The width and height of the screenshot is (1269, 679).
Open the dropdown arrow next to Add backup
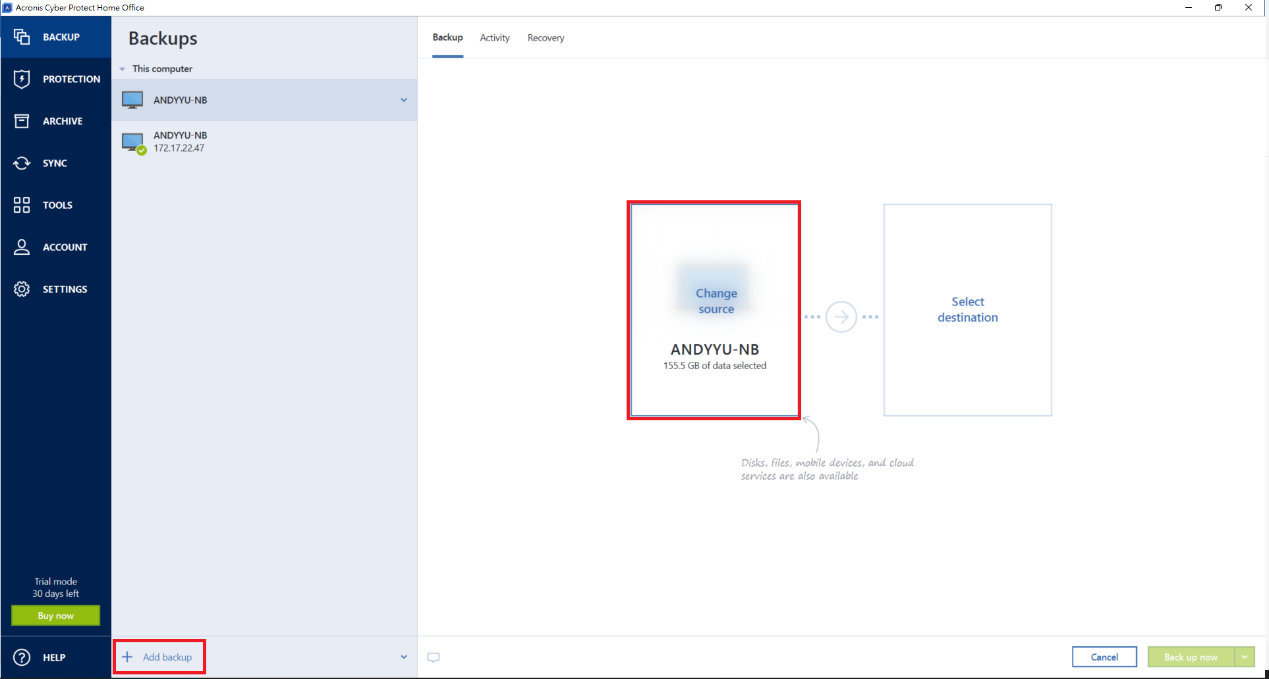tap(404, 657)
